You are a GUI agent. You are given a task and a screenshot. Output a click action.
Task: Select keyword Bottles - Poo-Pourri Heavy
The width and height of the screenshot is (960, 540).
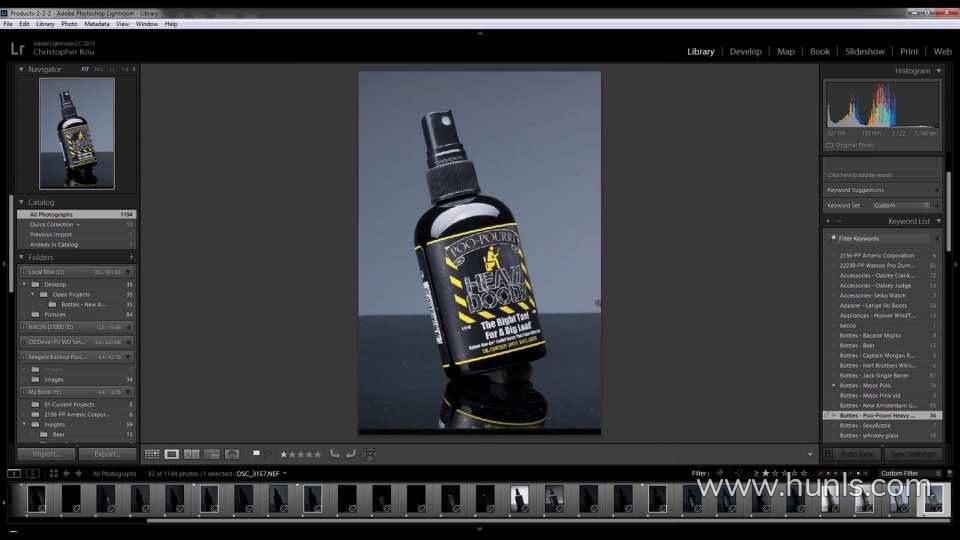tap(882, 415)
